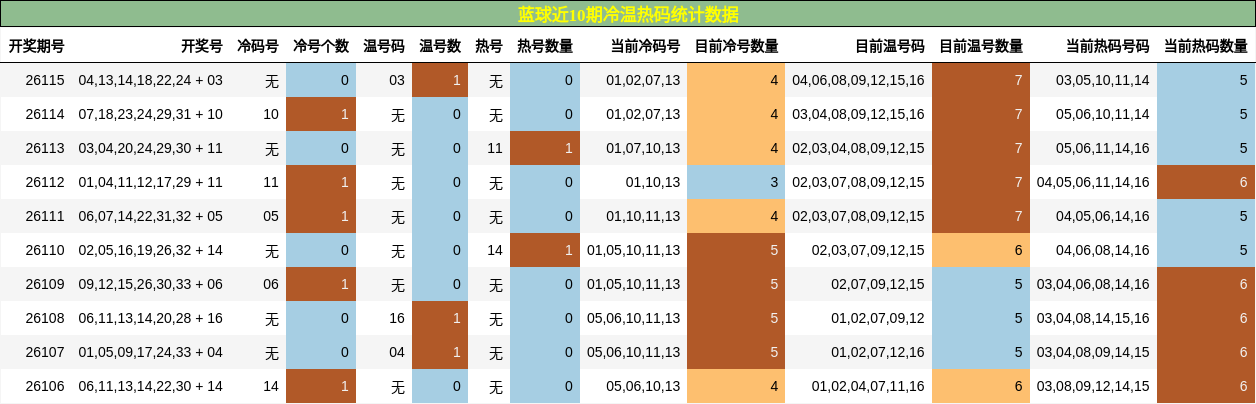Select draw result 02,05,16,19,26,32 + 14
Viewport: 1256px width, 404px height.
click(x=151, y=250)
